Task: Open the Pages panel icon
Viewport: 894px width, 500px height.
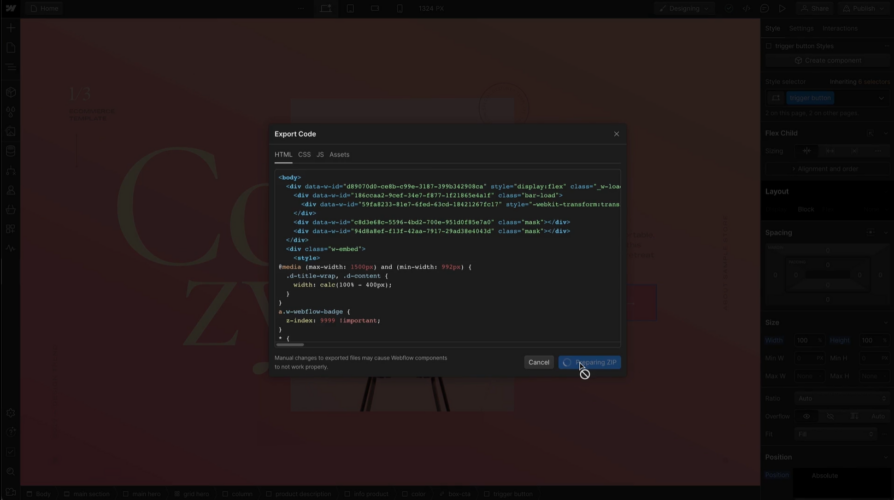Action: pyautogui.click(x=10, y=48)
